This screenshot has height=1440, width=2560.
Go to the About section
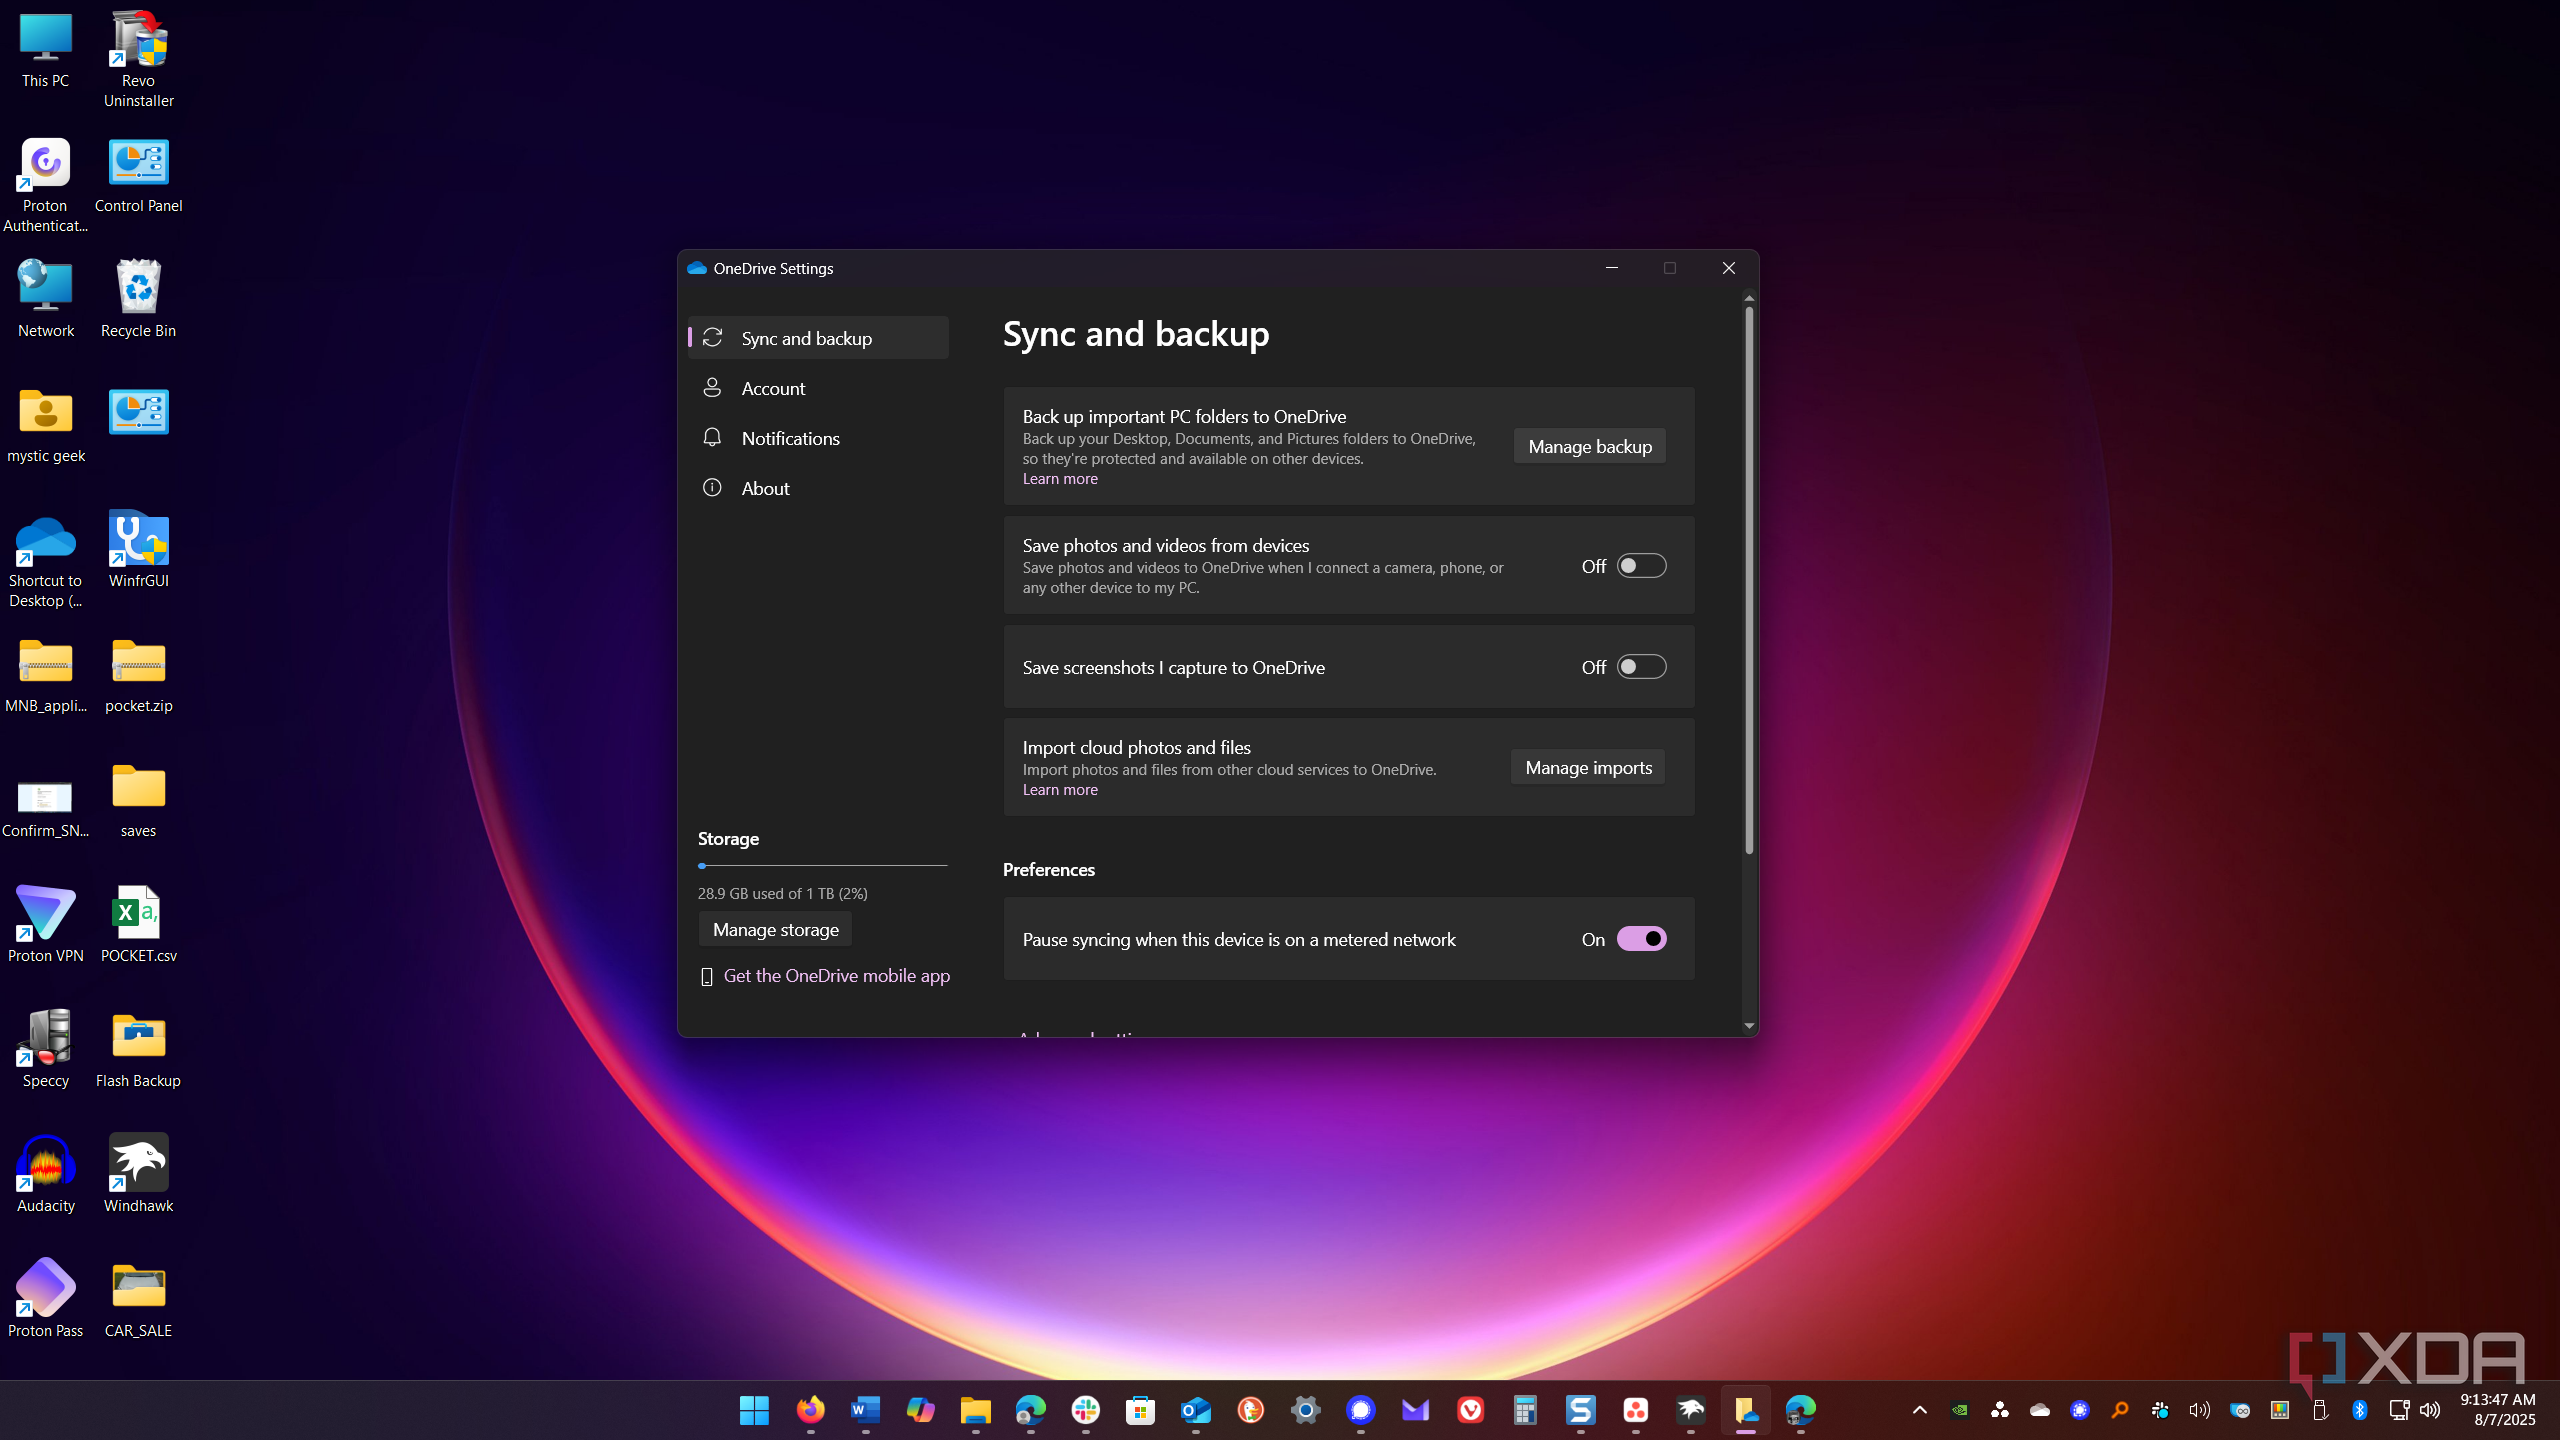tap(818, 488)
